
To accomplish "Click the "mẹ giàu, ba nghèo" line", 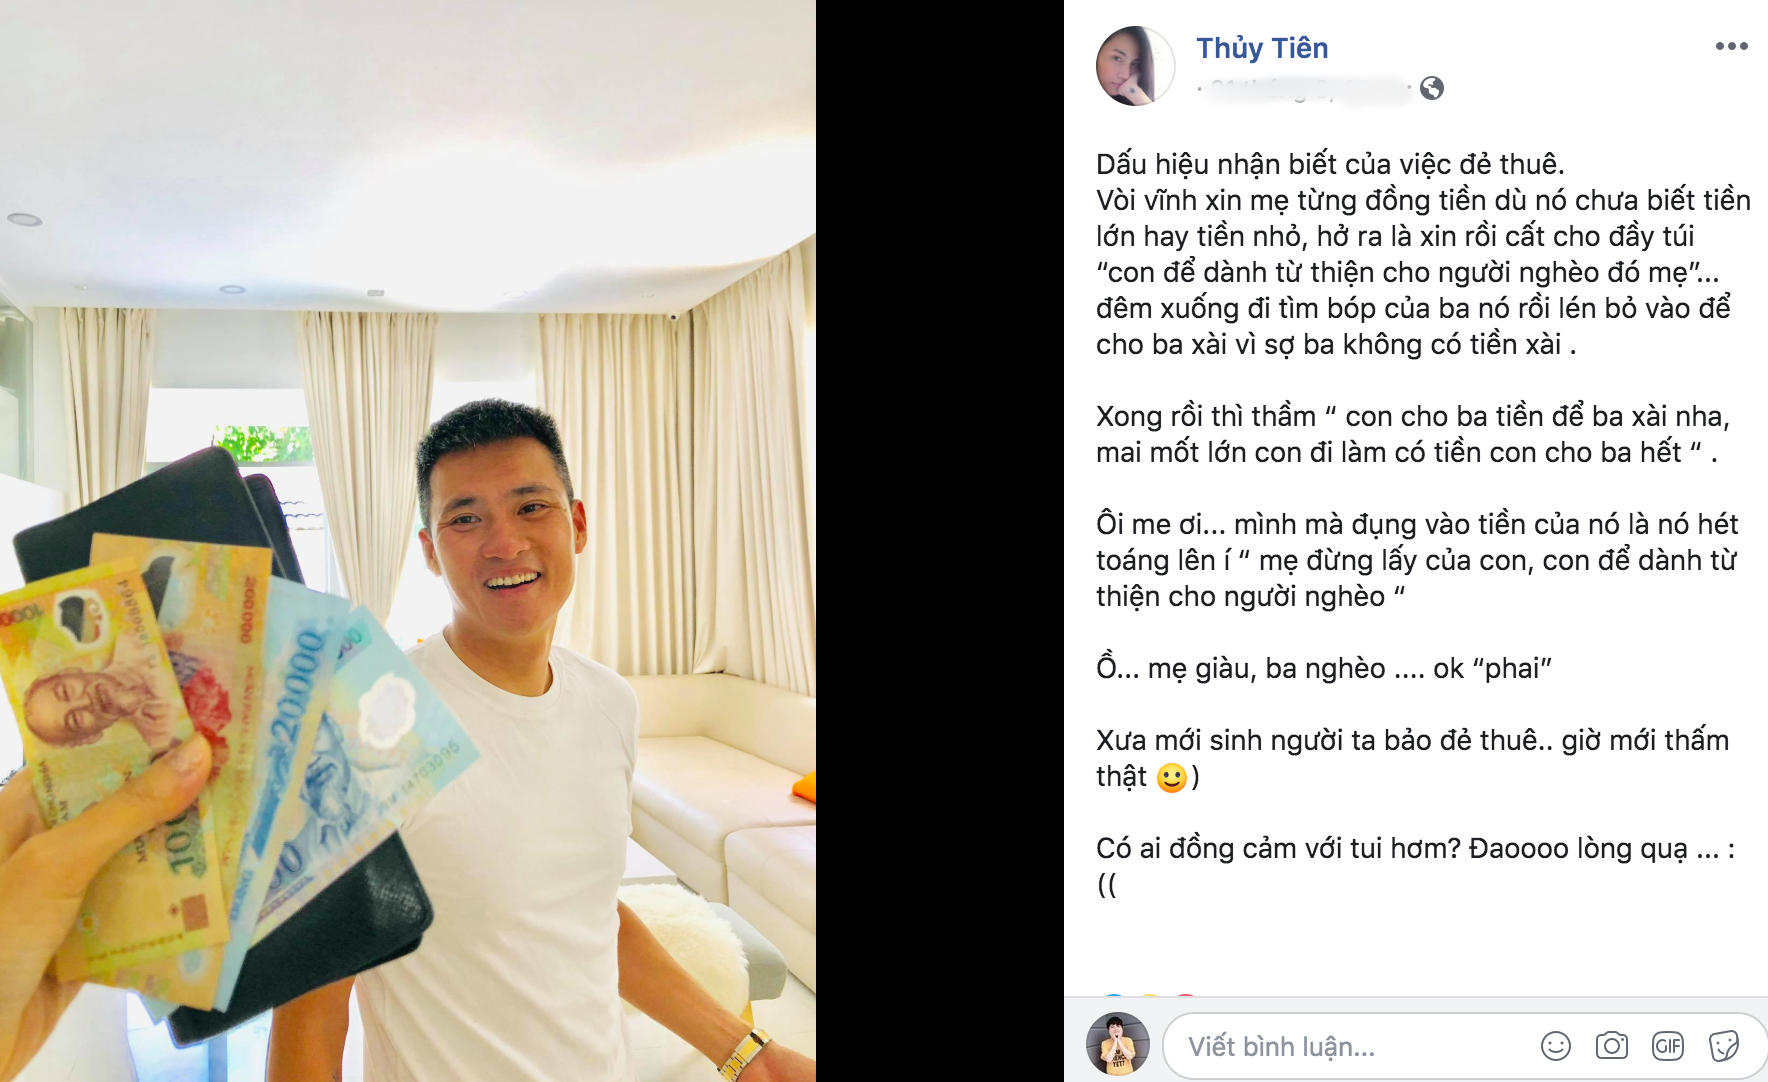I will (1323, 668).
